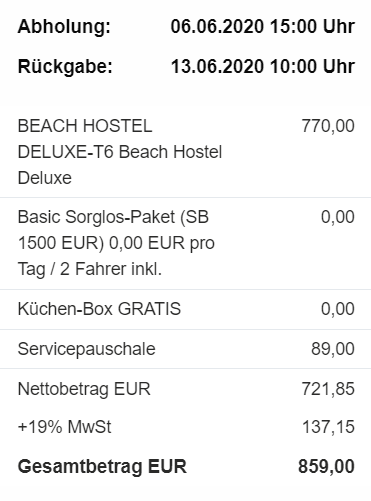Click the Gesamtbetrag EUR label
Screen dimensions: 371x501
point(102,466)
